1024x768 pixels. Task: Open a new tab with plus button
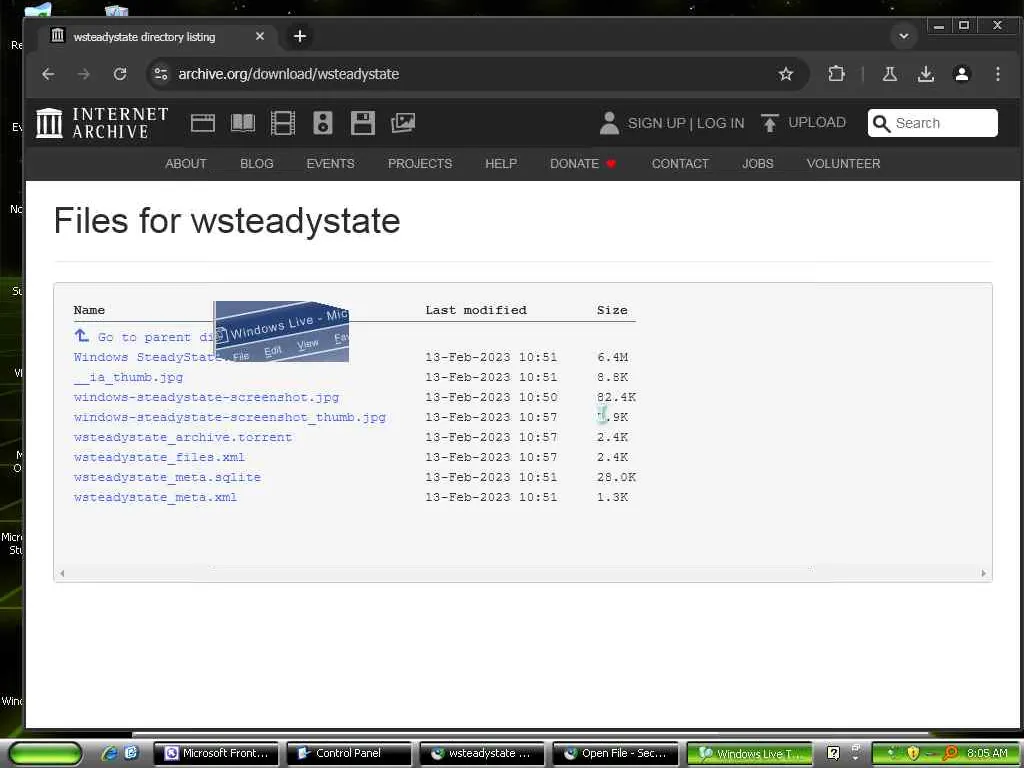300,37
